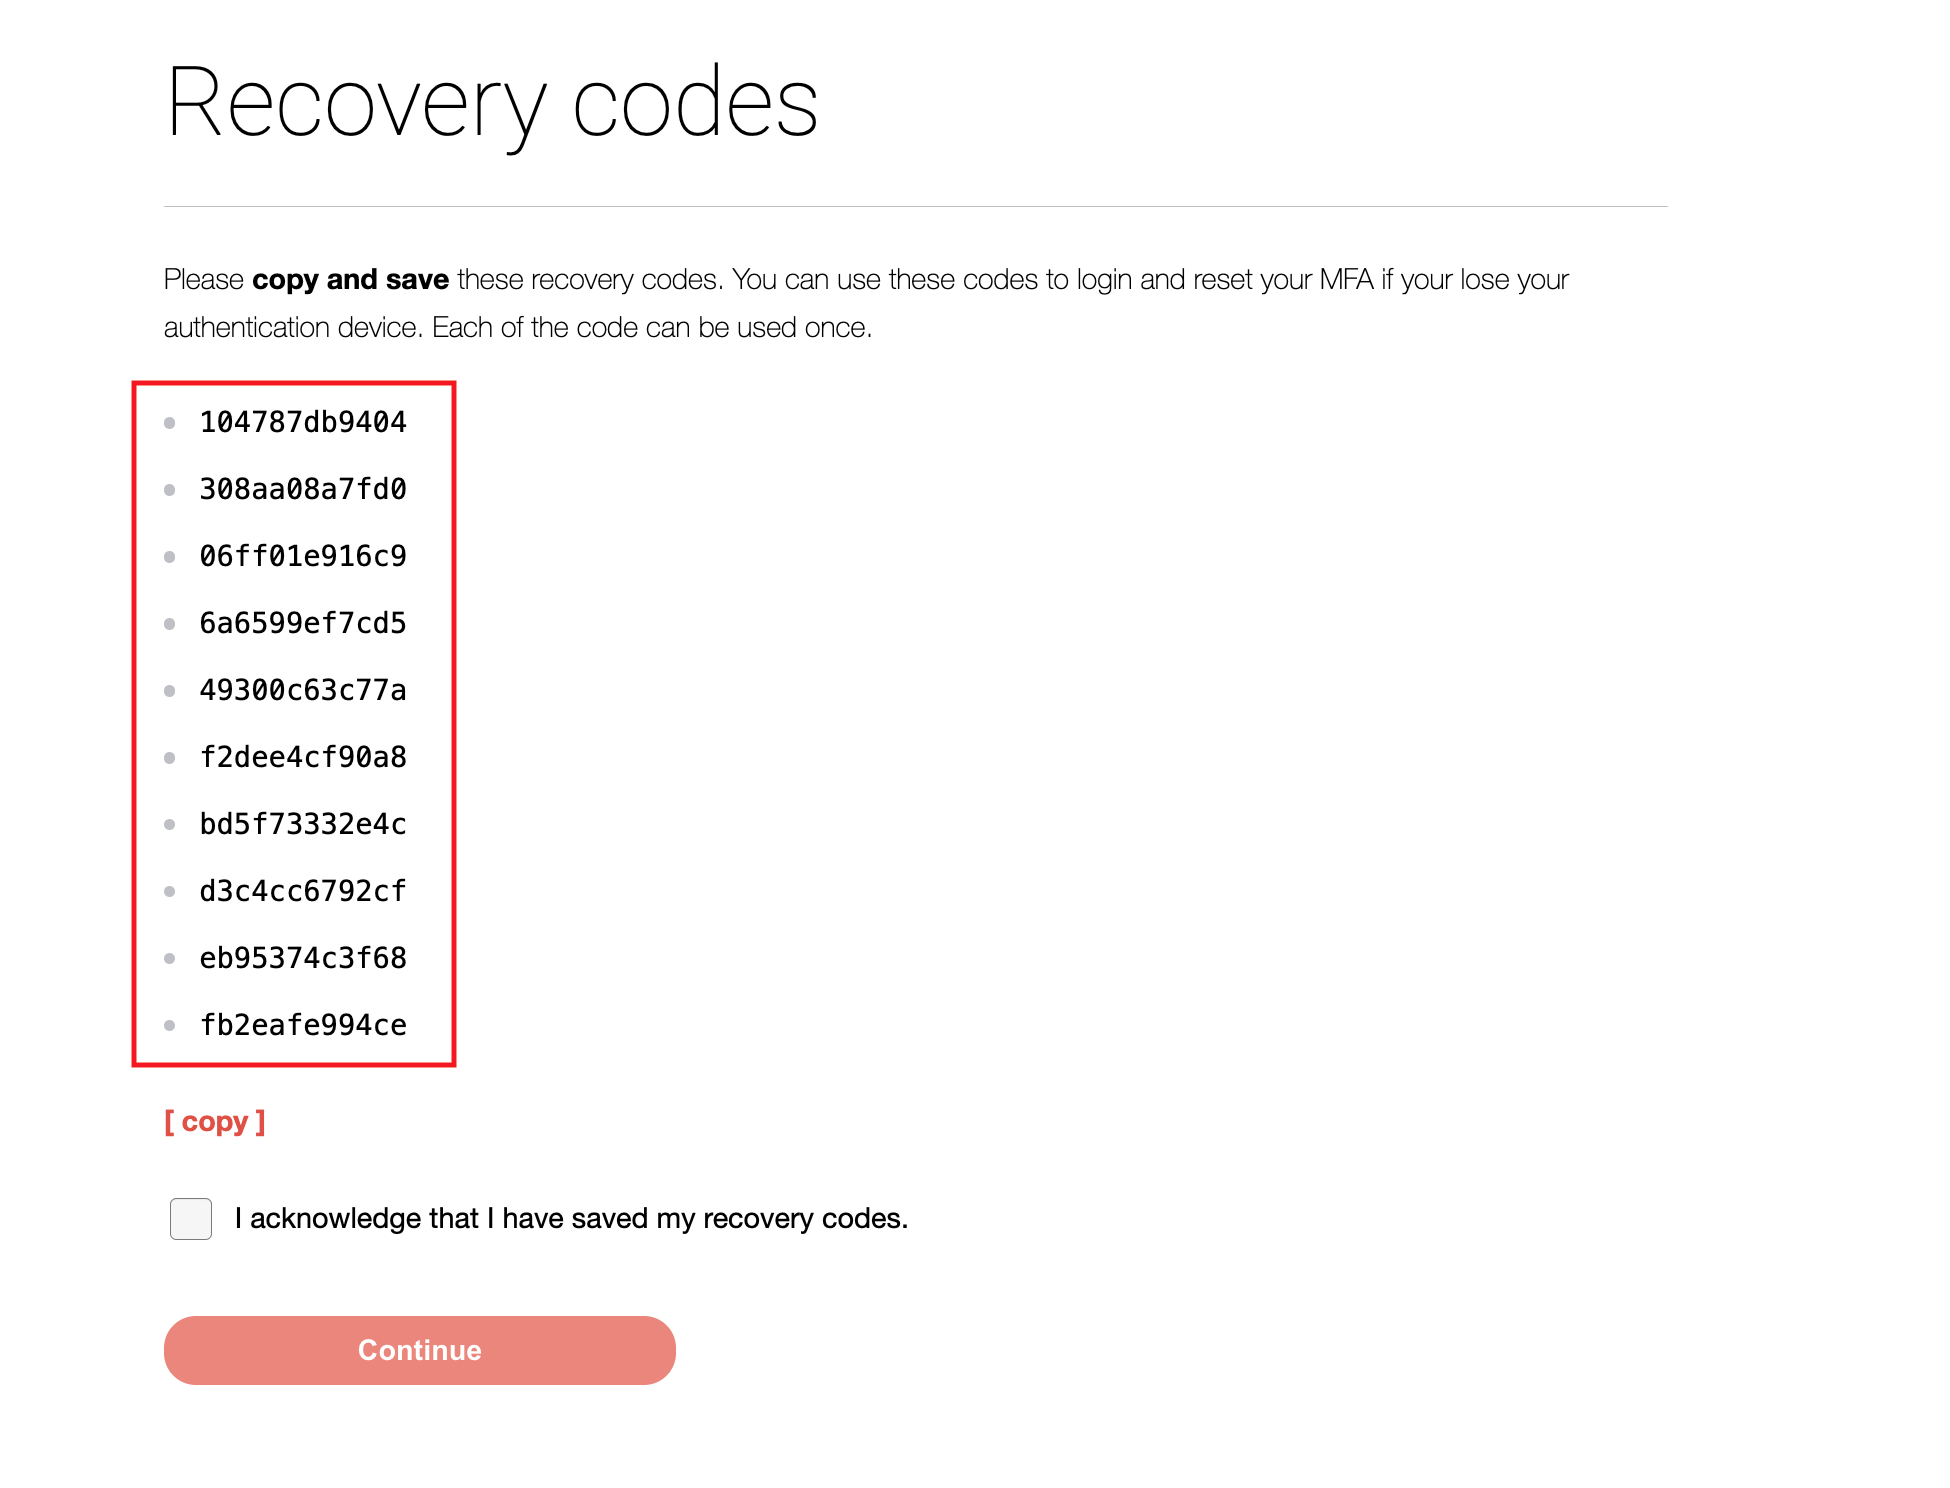
Task: Select recovery code eb95374c3f68
Action: pyautogui.click(x=303, y=958)
